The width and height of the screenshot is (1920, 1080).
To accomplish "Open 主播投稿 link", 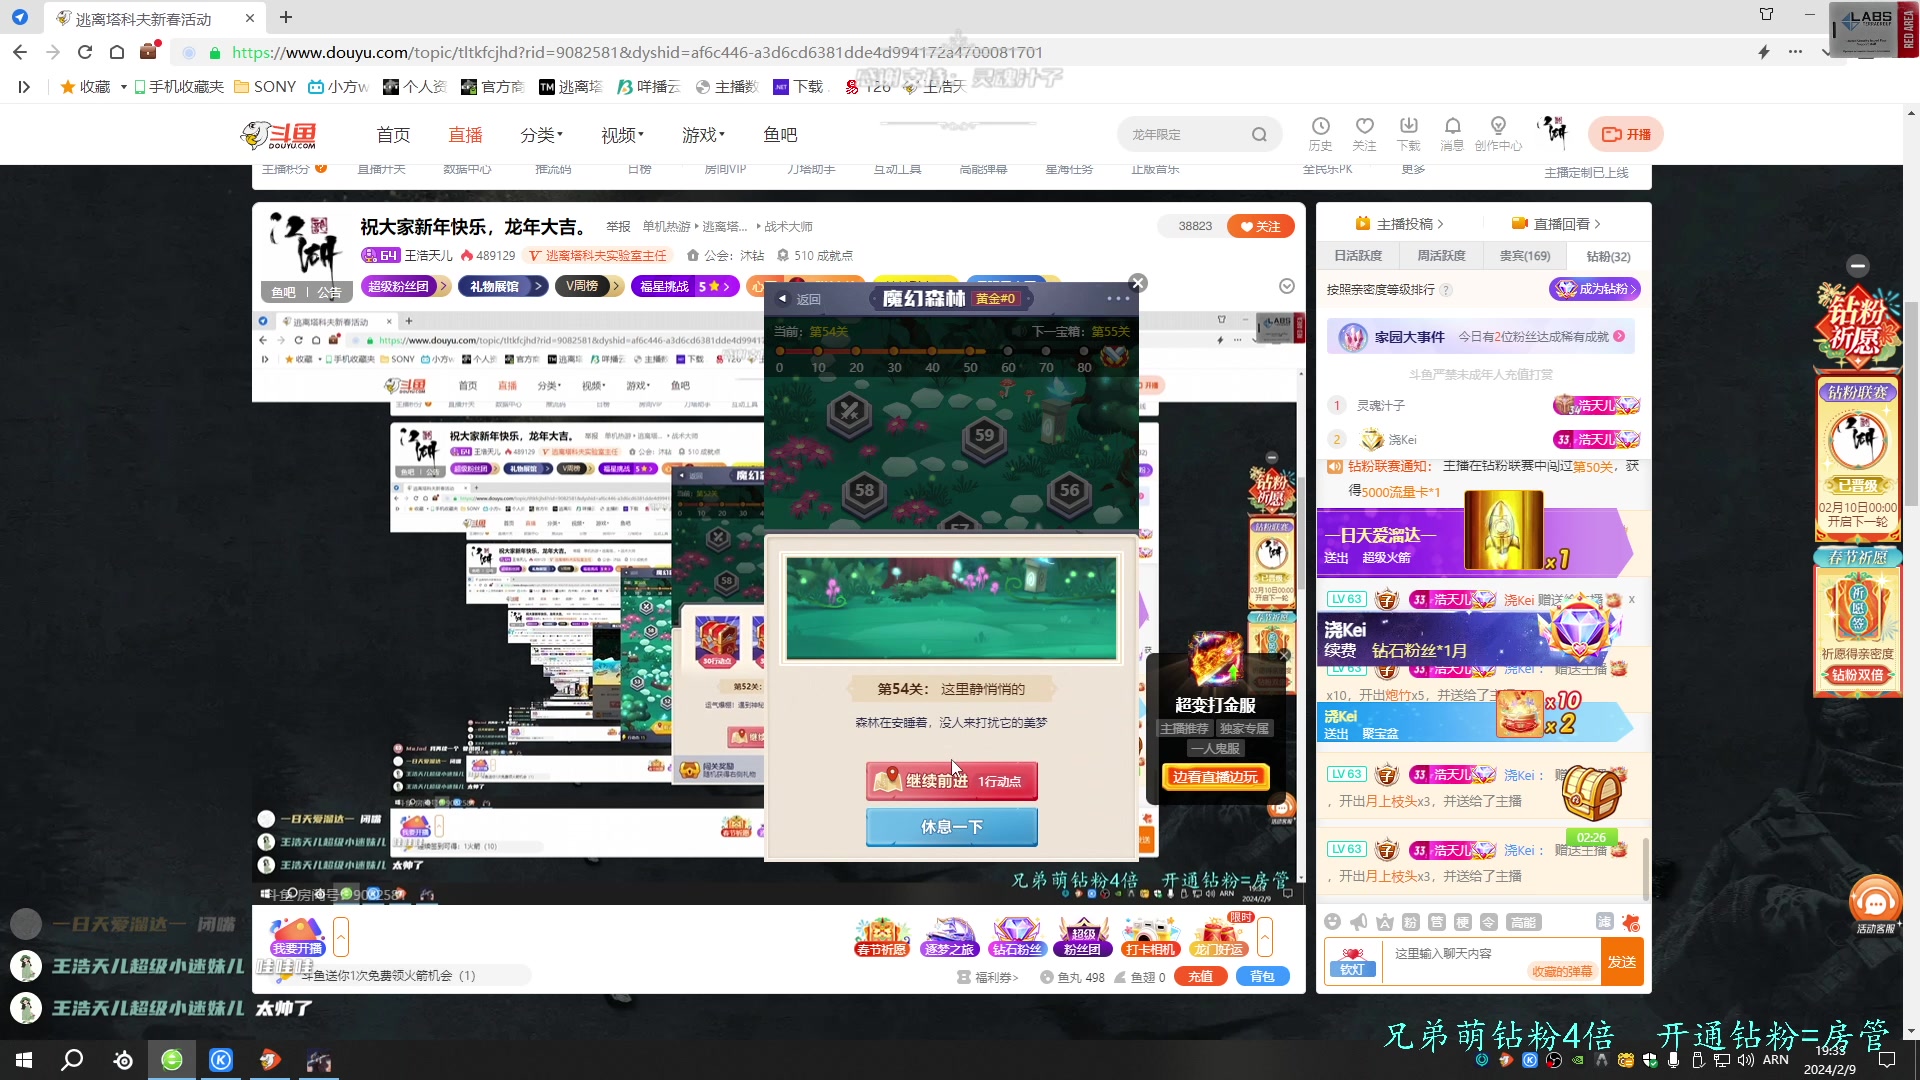I will click(x=1399, y=224).
